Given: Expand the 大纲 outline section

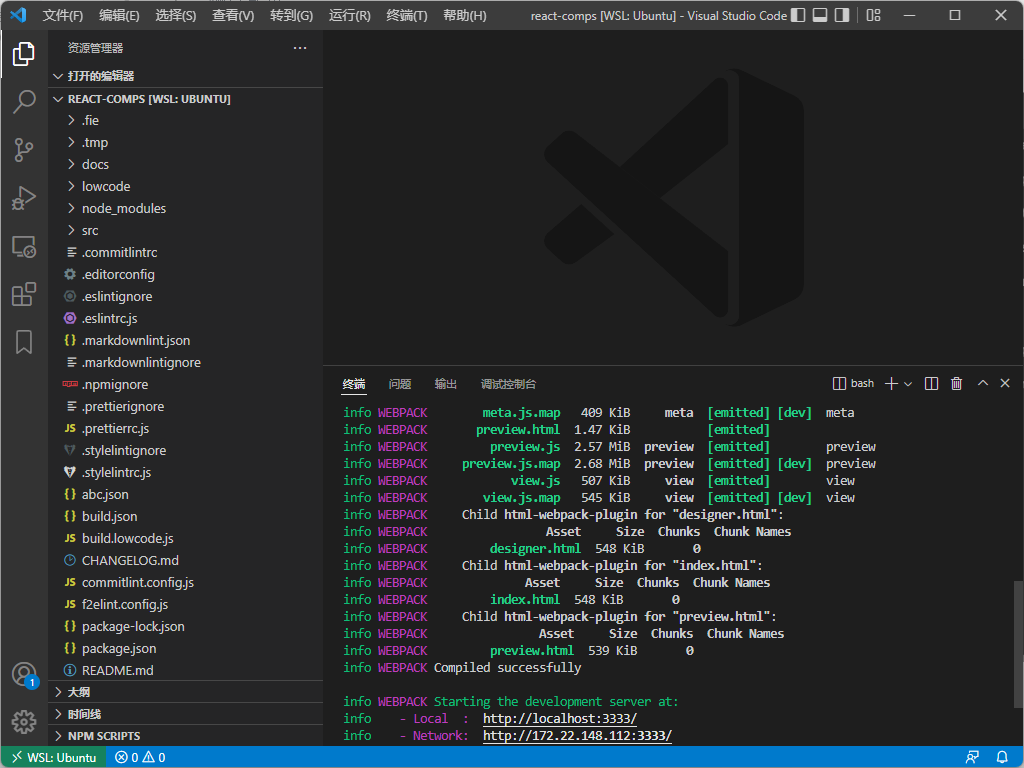Looking at the screenshot, I should tap(185, 692).
